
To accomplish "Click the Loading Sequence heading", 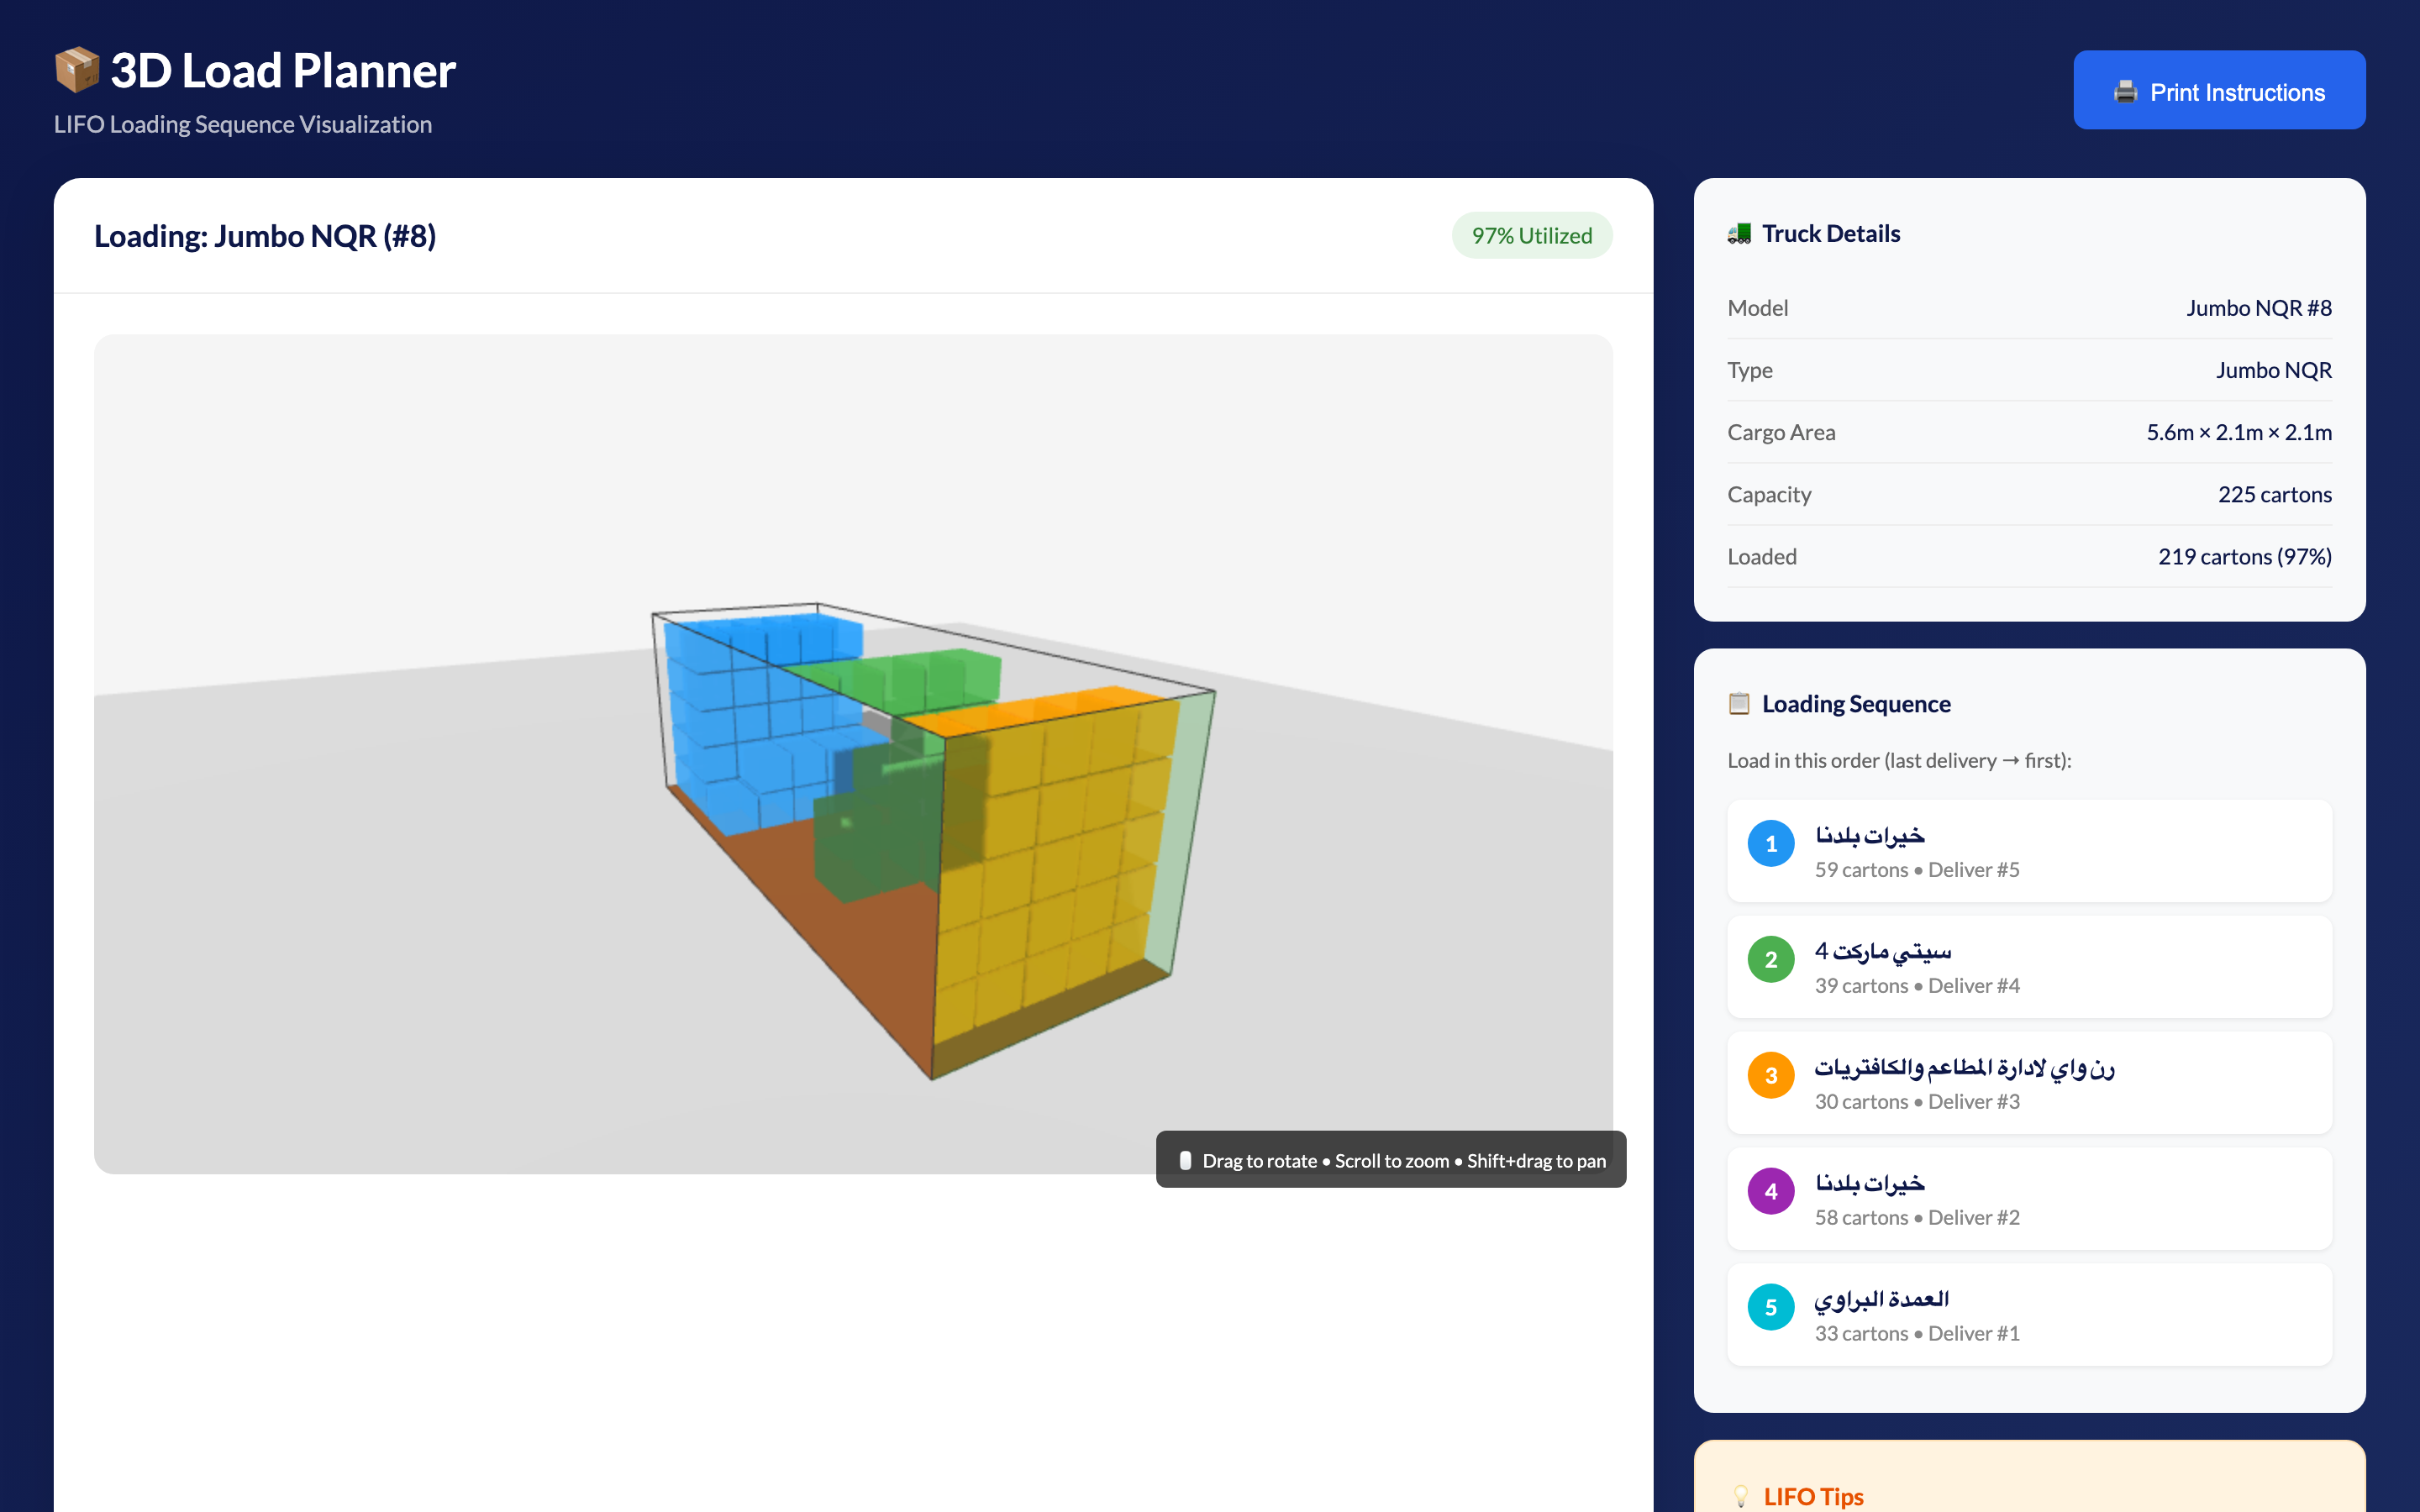I will coord(1856,703).
